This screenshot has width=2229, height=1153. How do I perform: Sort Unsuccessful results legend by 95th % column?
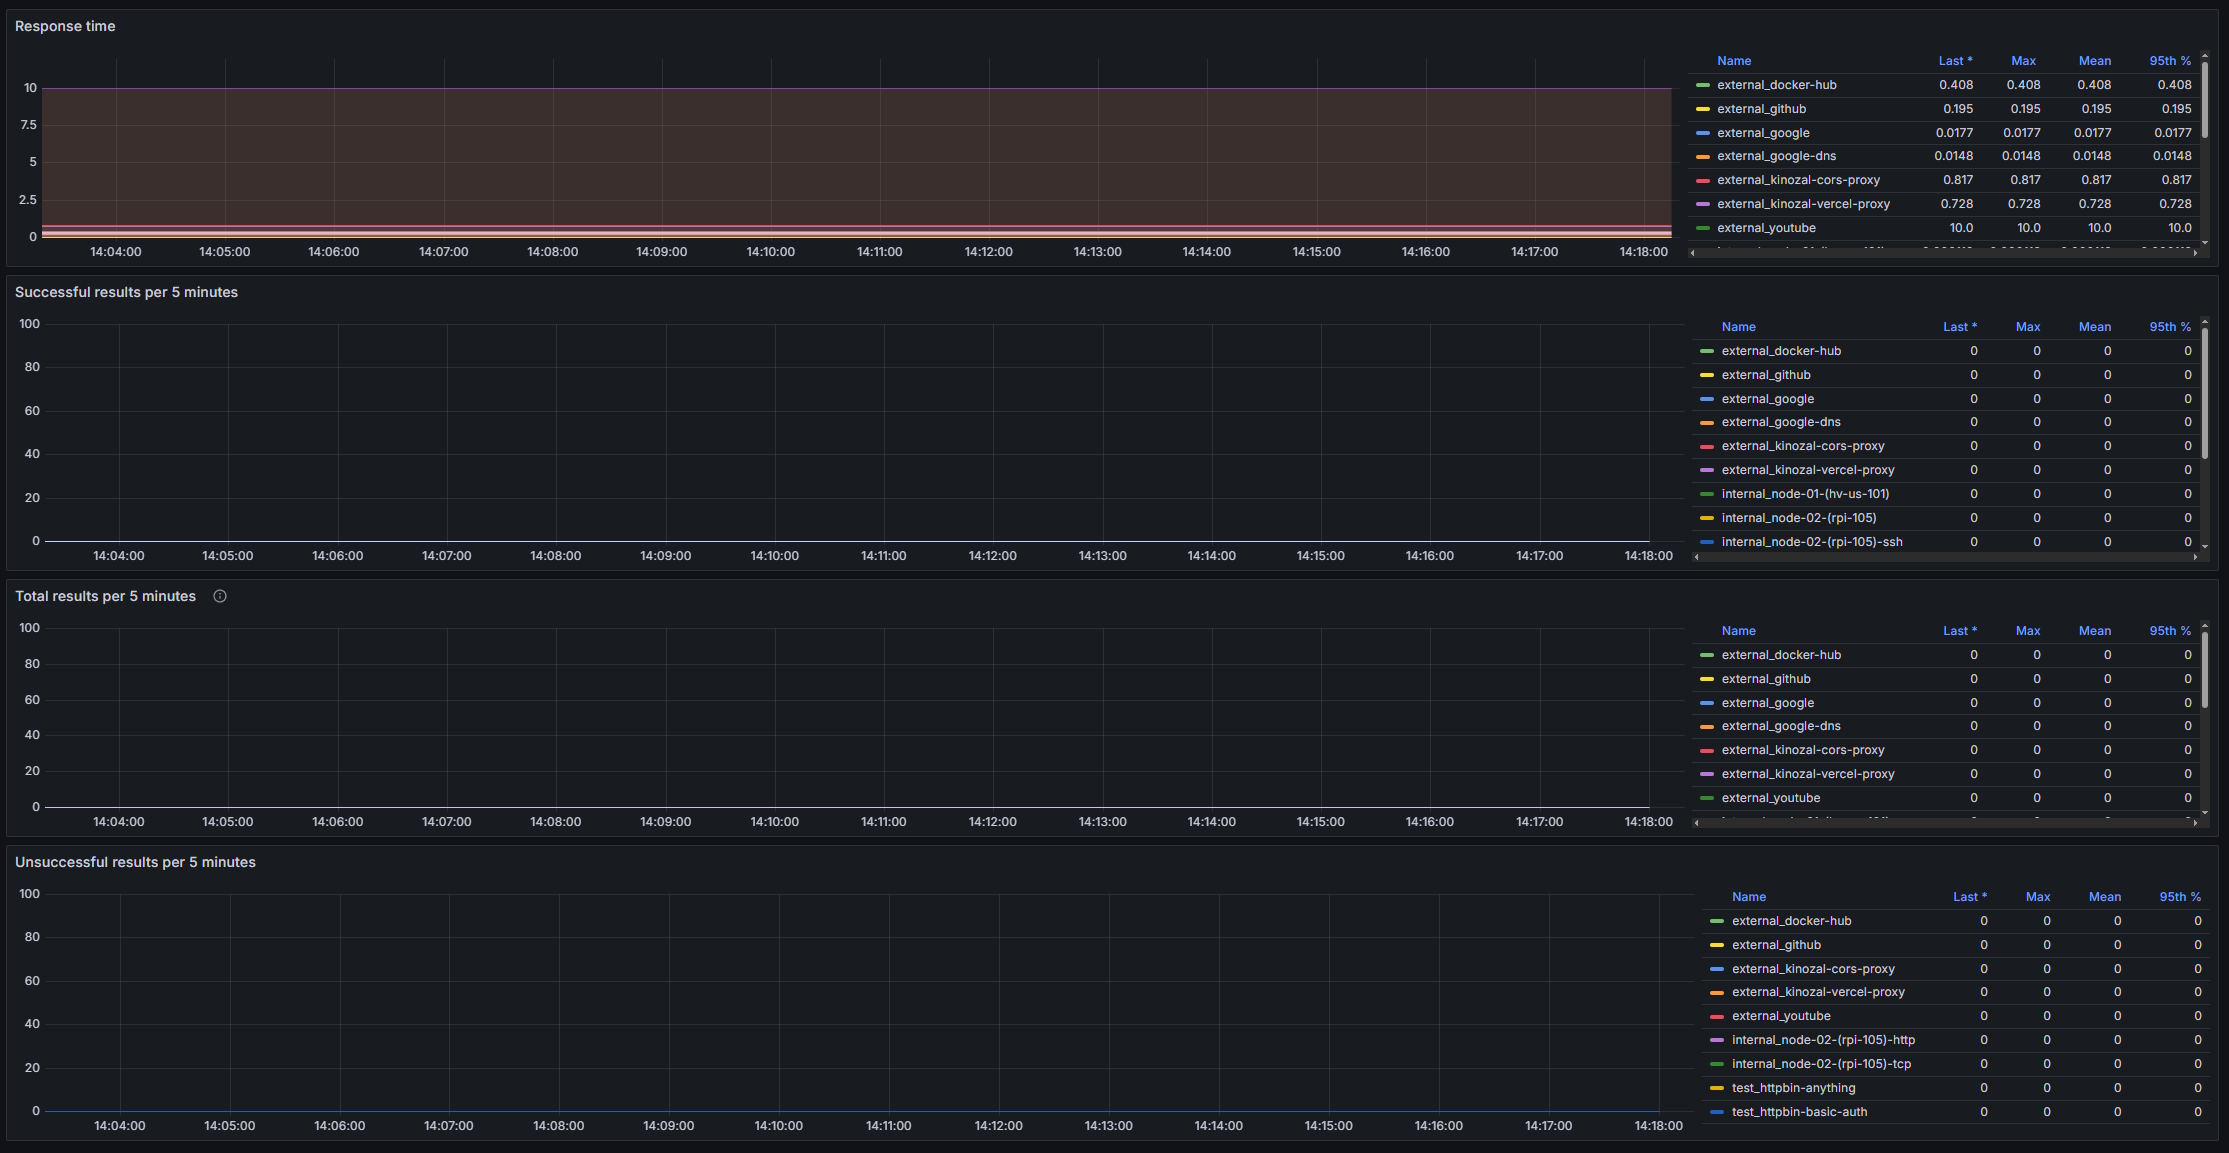2179,897
